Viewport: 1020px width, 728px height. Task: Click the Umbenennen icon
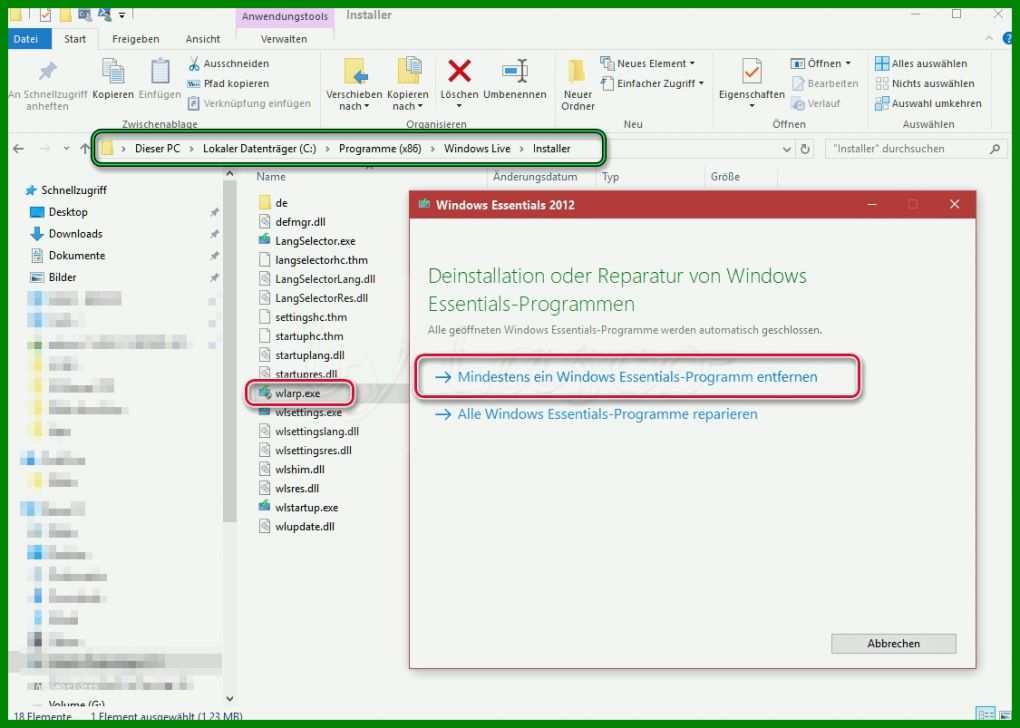point(515,71)
